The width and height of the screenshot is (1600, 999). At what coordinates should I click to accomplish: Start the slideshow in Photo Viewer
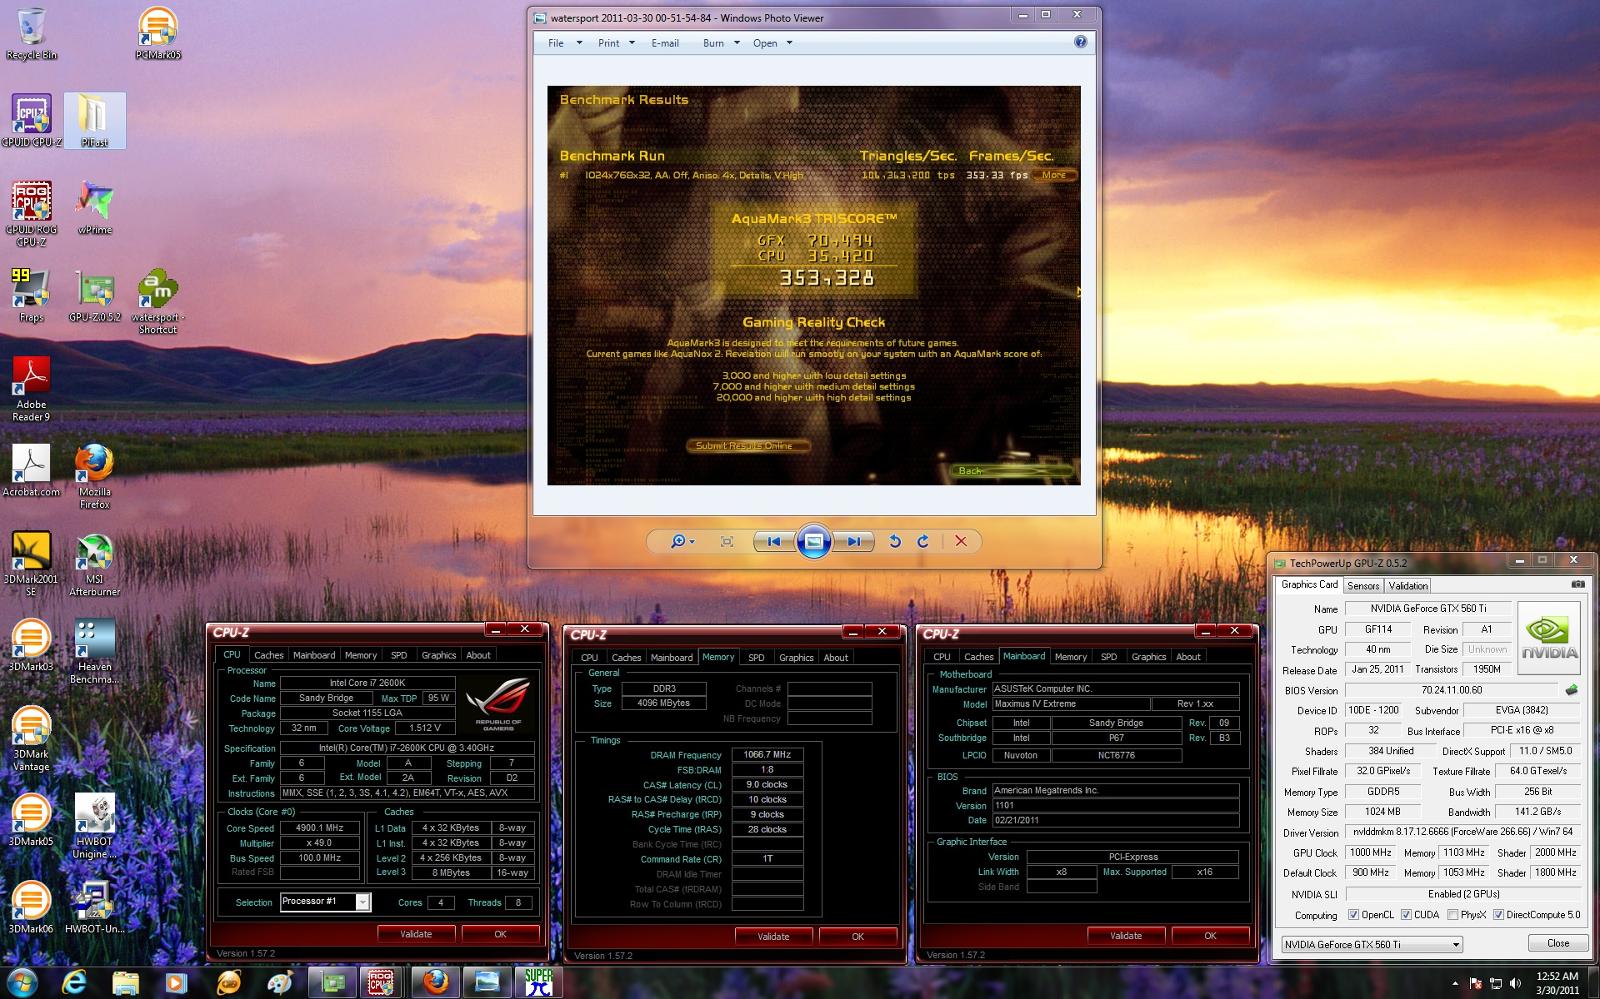click(814, 541)
